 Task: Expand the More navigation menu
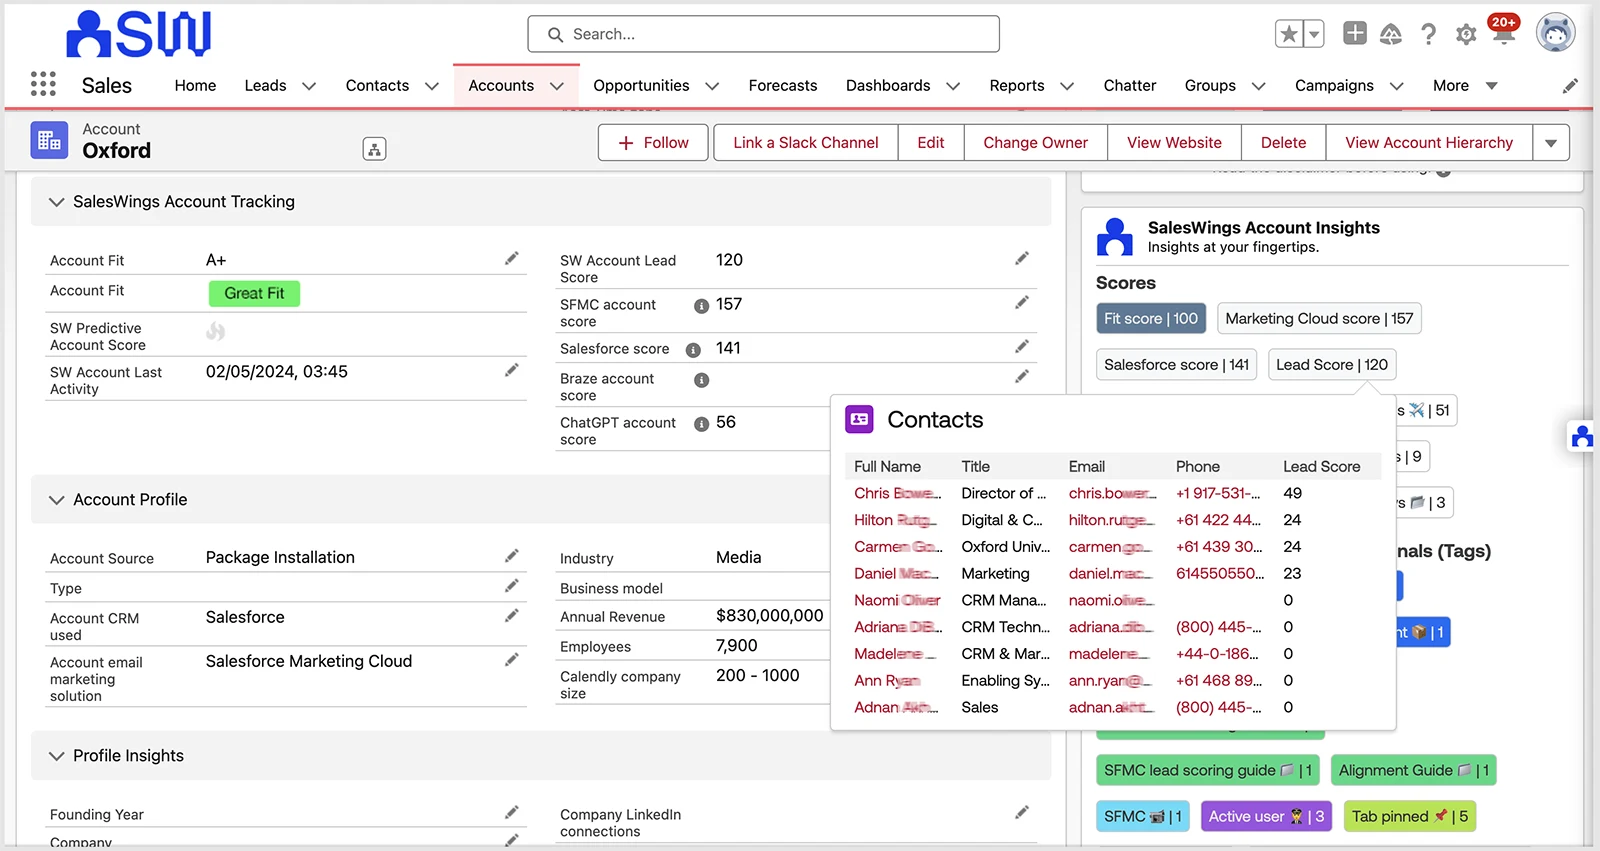click(1465, 86)
